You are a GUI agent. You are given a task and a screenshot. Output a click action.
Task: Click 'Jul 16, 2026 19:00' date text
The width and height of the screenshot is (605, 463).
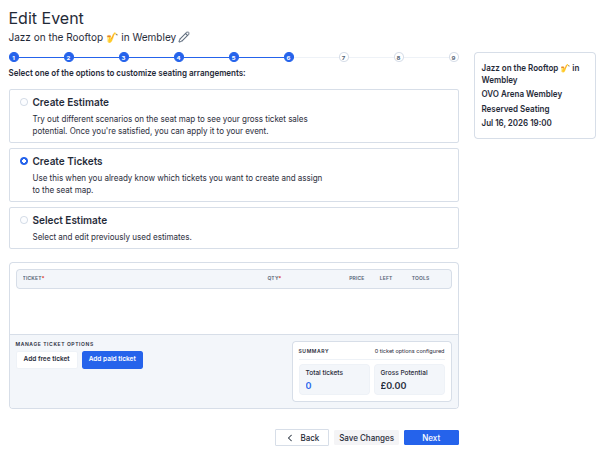(516, 123)
